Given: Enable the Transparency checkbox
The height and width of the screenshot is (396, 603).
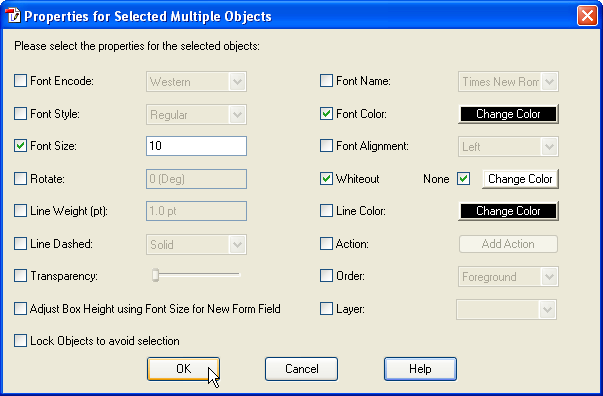Looking at the screenshot, I should tap(20, 276).
